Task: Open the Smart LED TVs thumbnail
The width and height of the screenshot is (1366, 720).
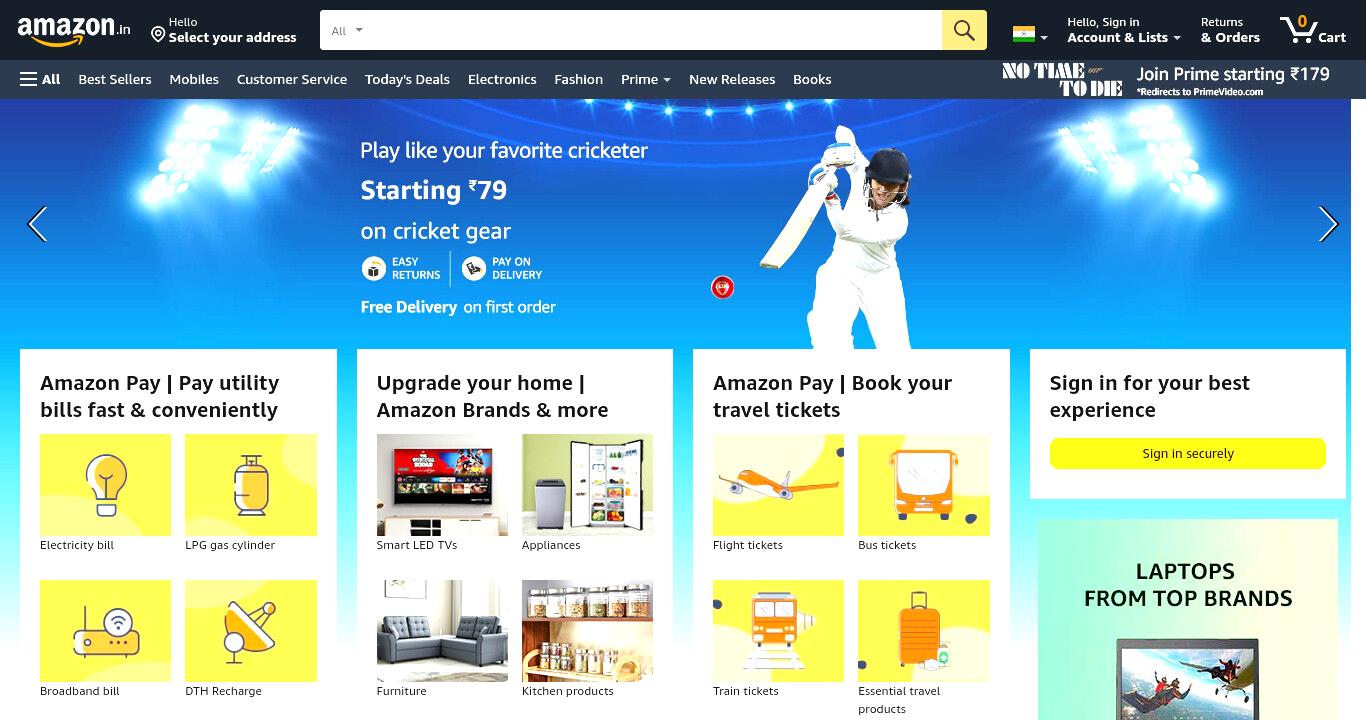Action: coord(442,485)
